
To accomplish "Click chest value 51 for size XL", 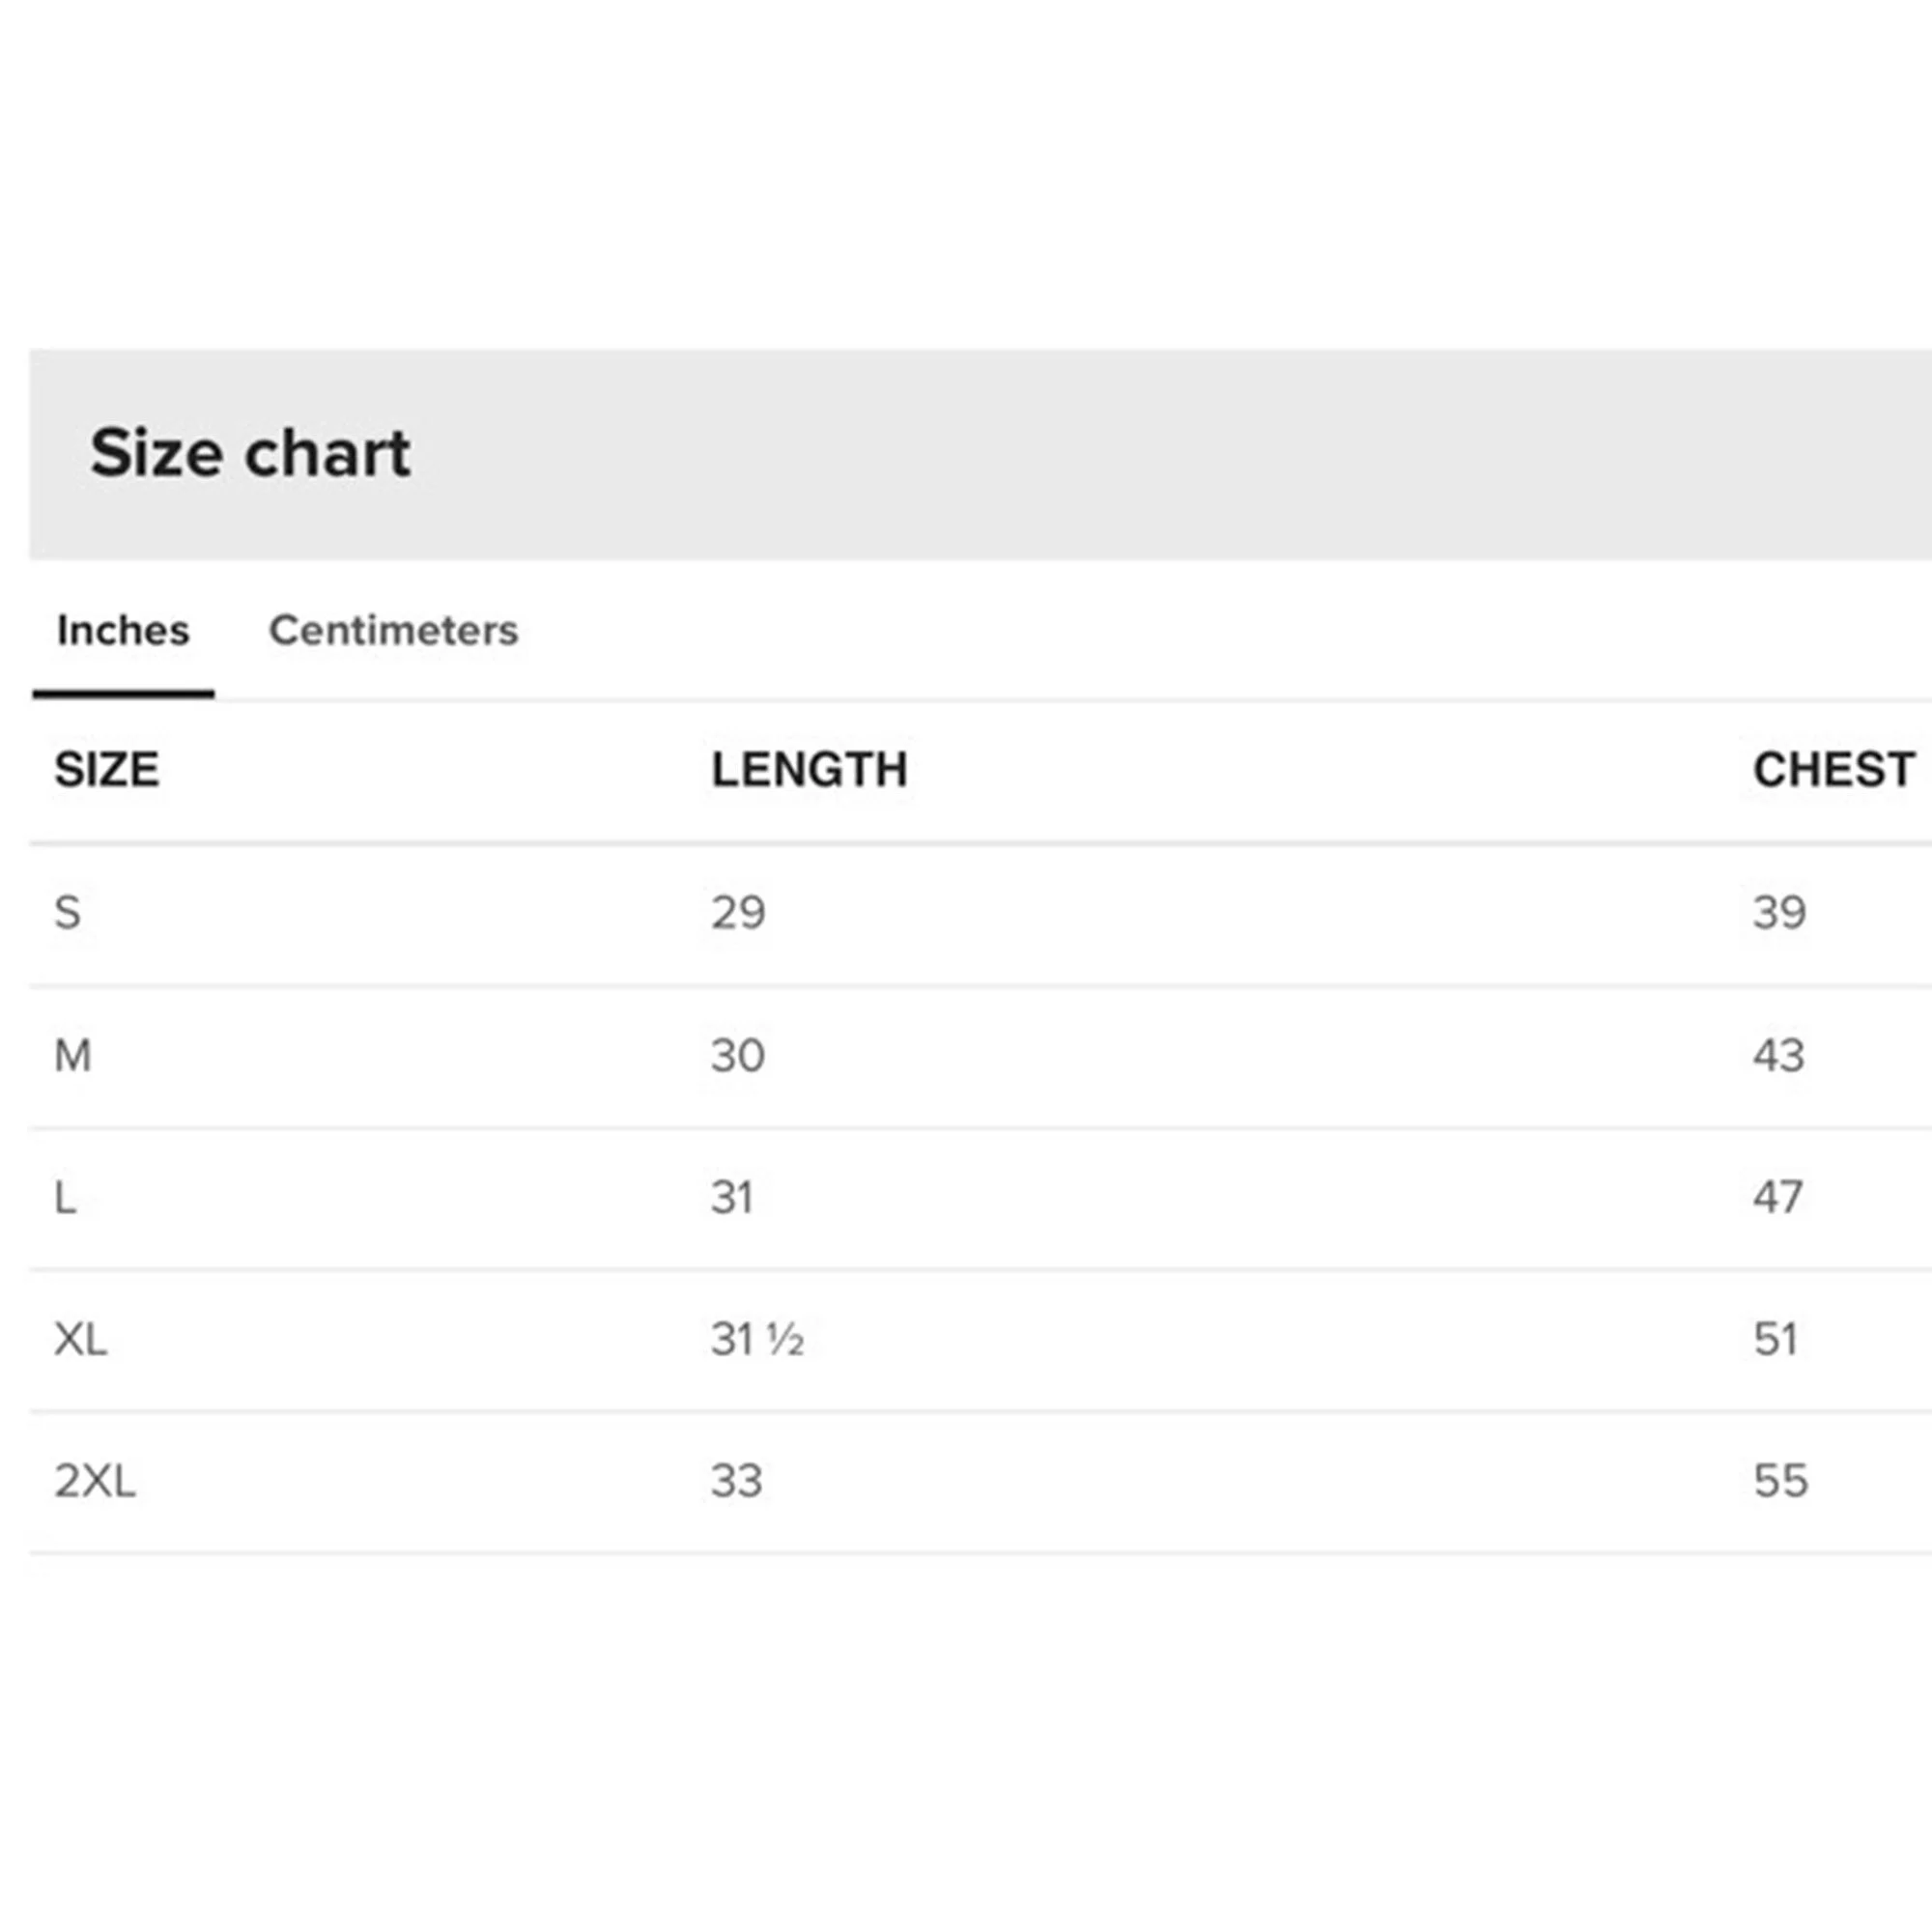I will (1776, 1339).
